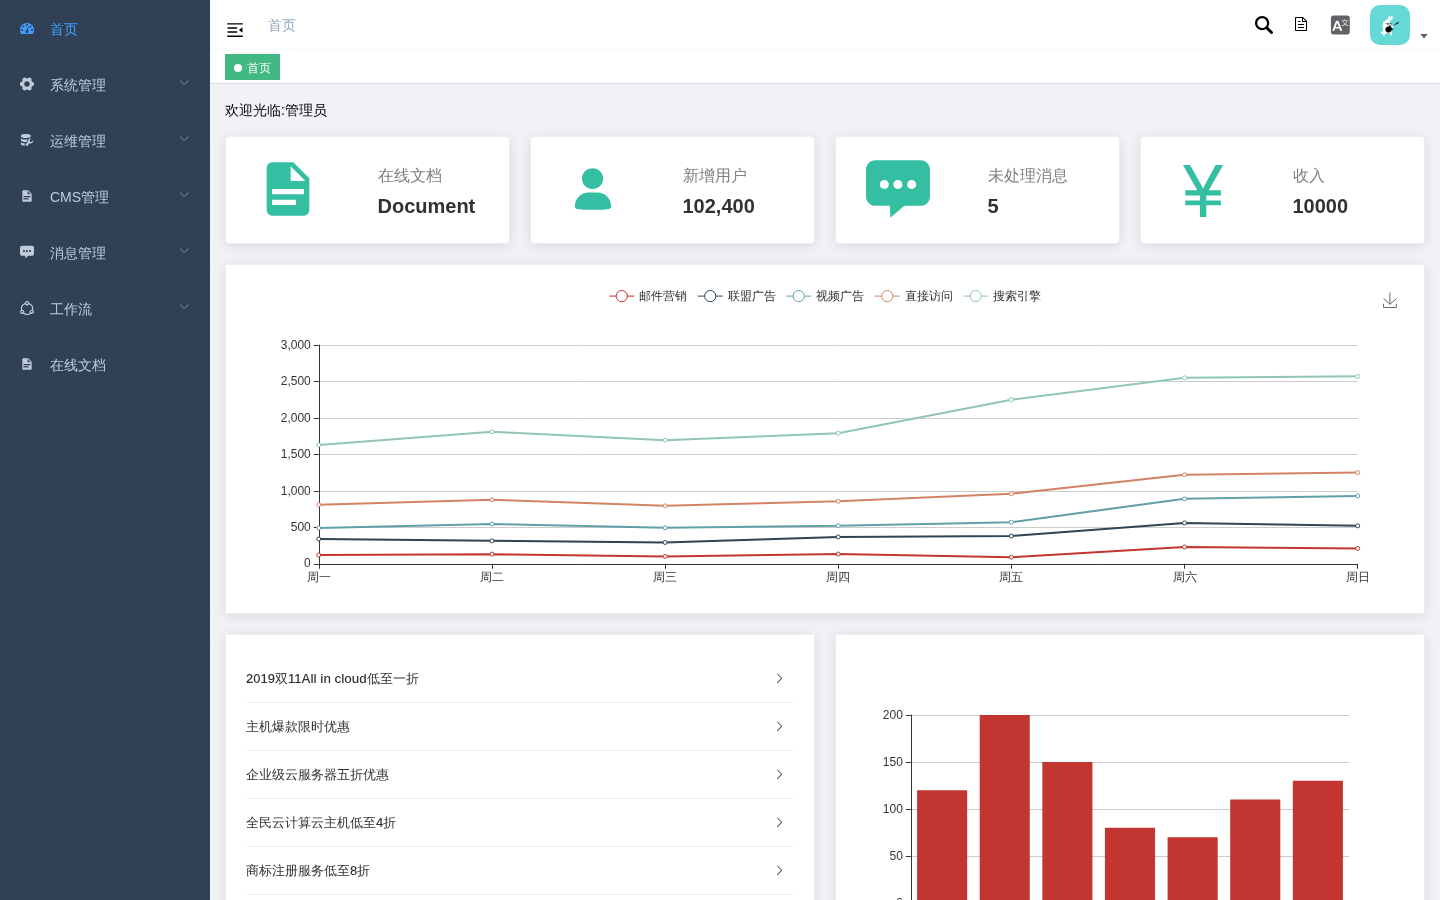Expand the 系统管理 sidebar menu
The image size is (1440, 900).
[x=105, y=85]
